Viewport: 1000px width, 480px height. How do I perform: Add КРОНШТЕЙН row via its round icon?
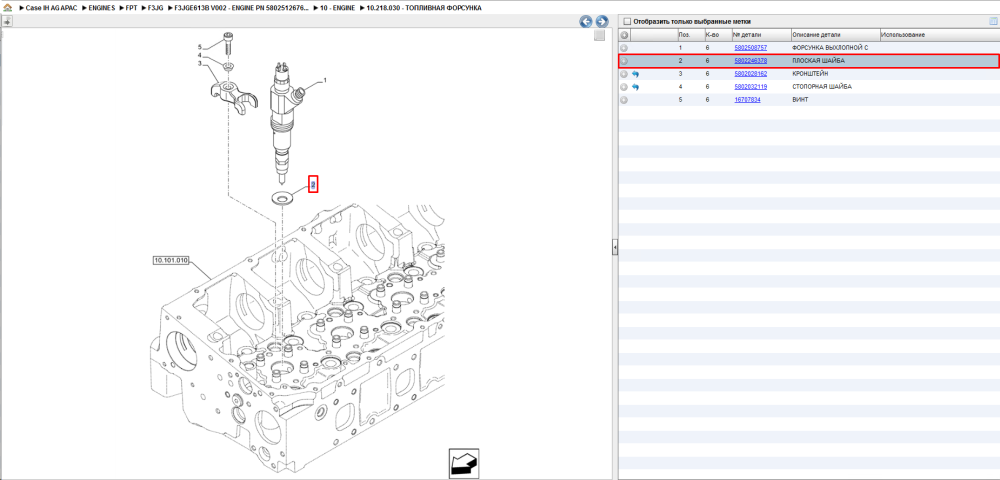tap(624, 74)
